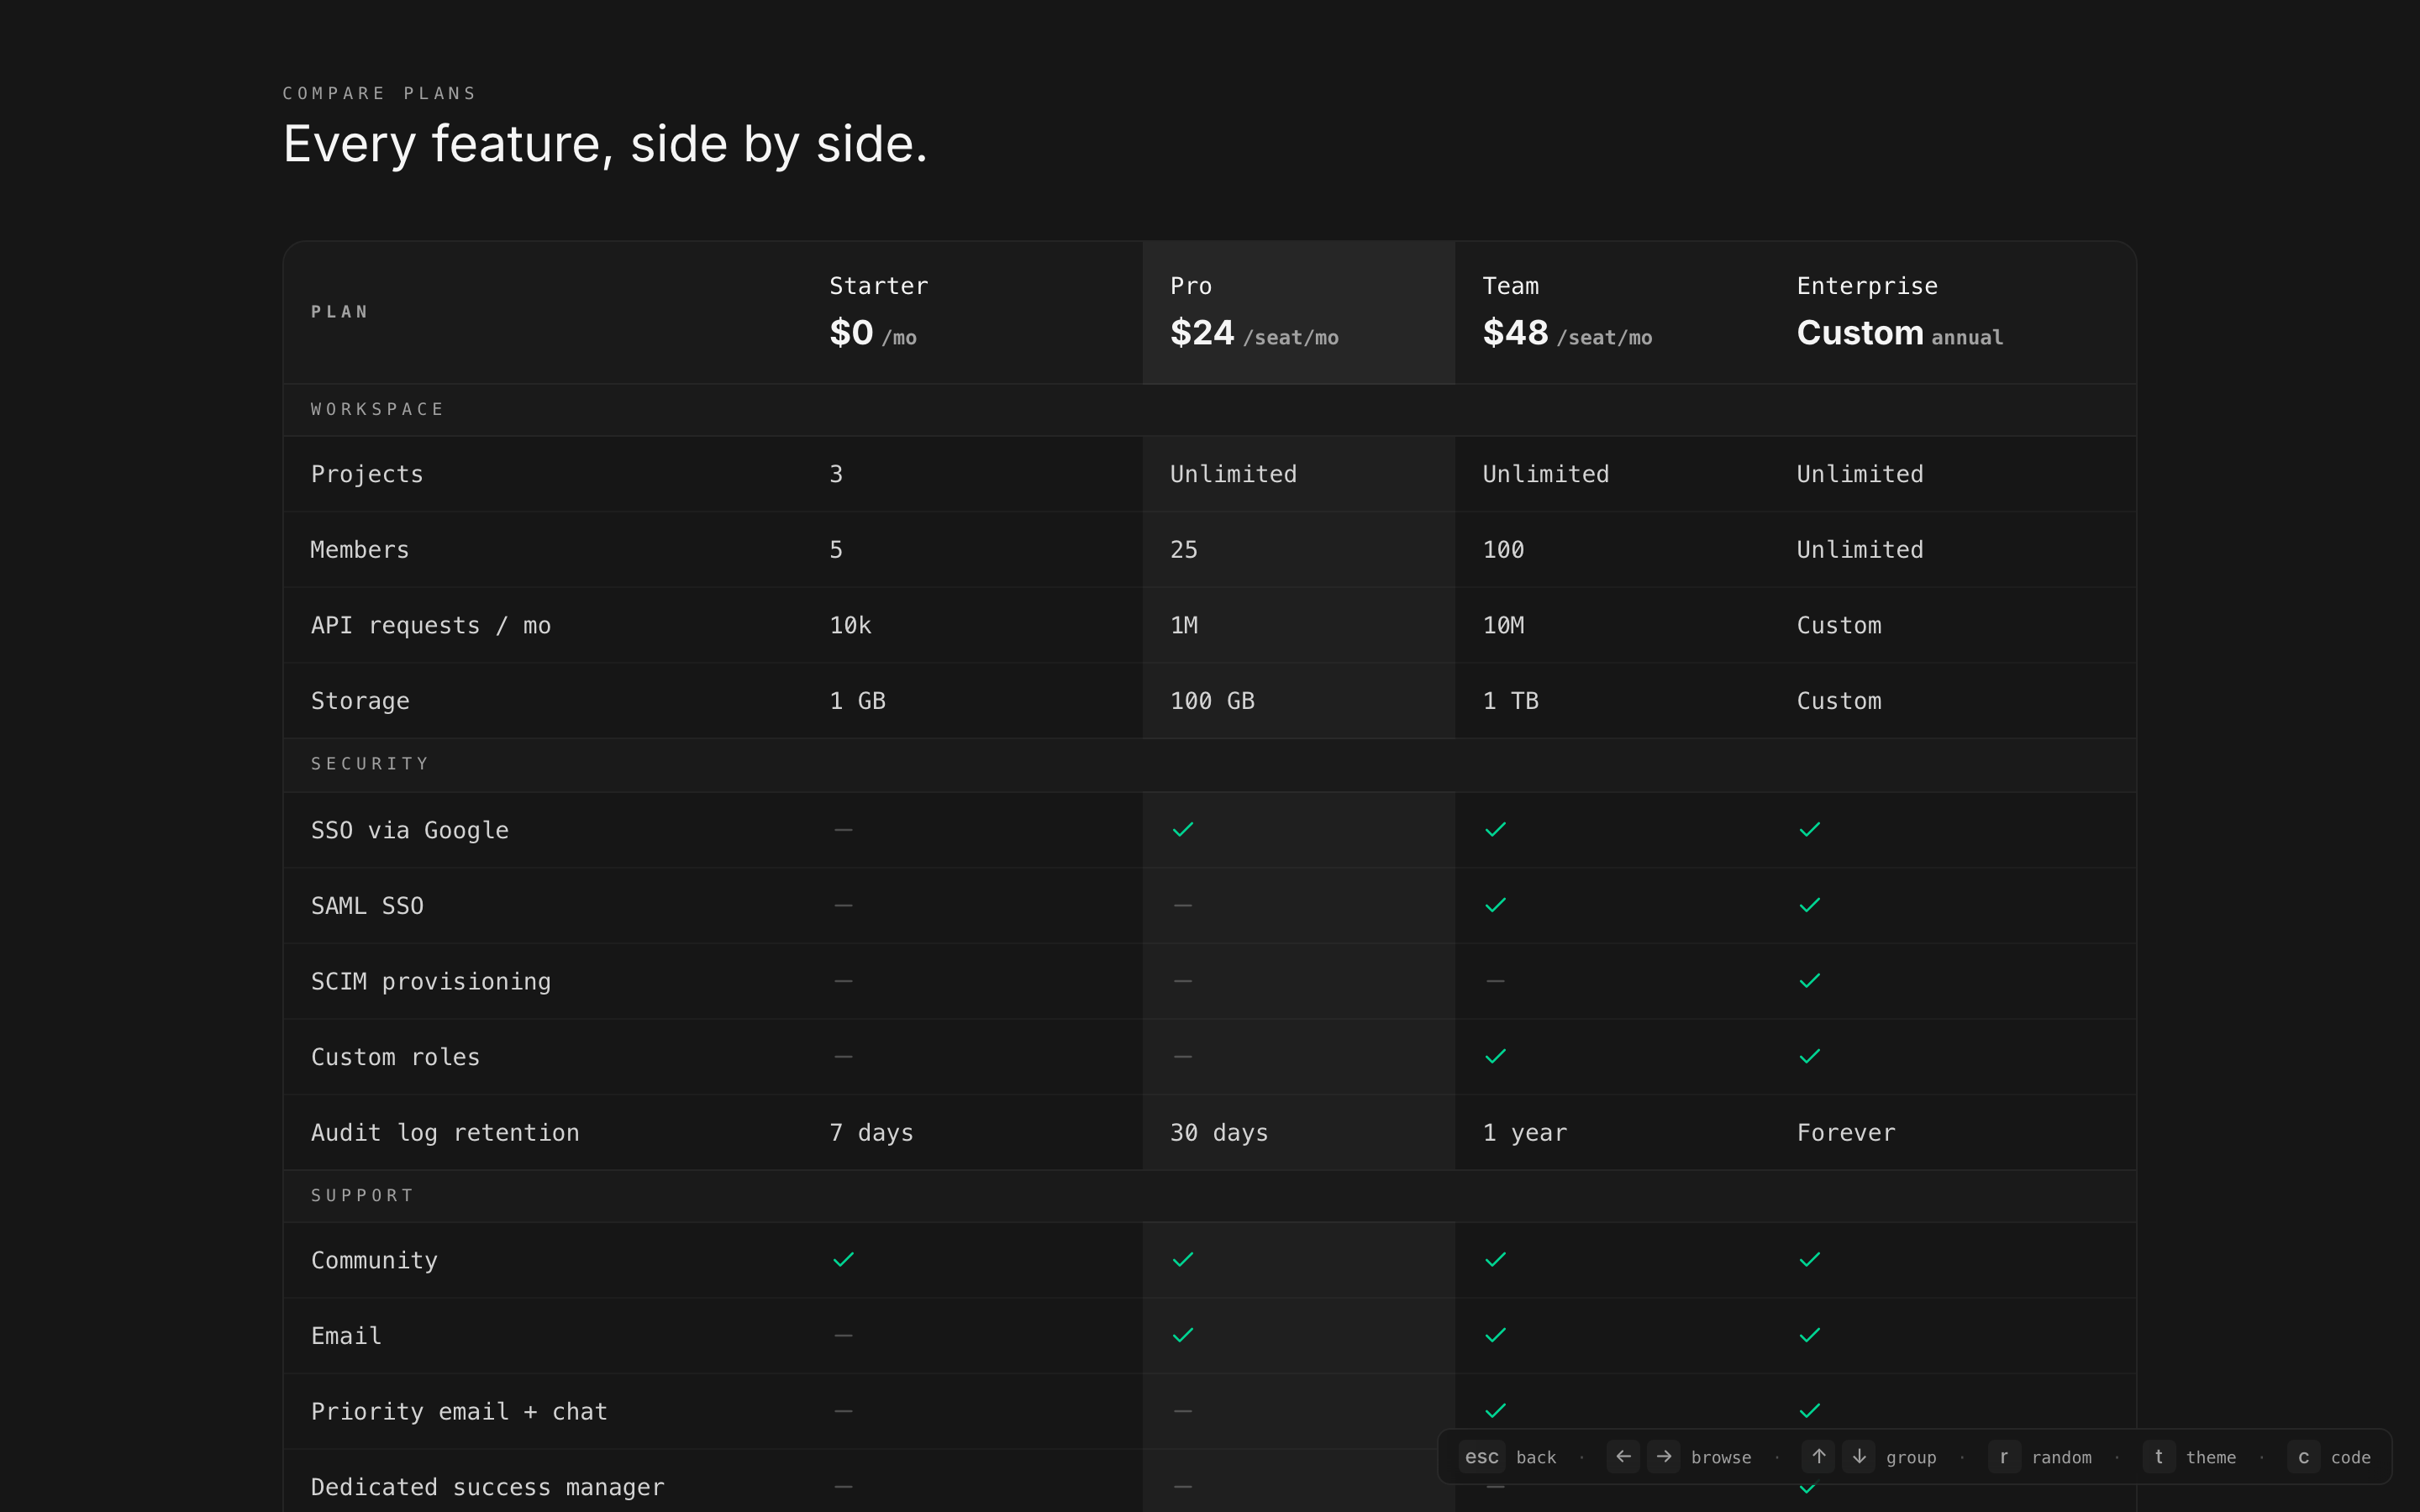Click Team checkmark in SAML SSO row
Image resolution: width=2420 pixels, height=1512 pixels.
coord(1495,905)
